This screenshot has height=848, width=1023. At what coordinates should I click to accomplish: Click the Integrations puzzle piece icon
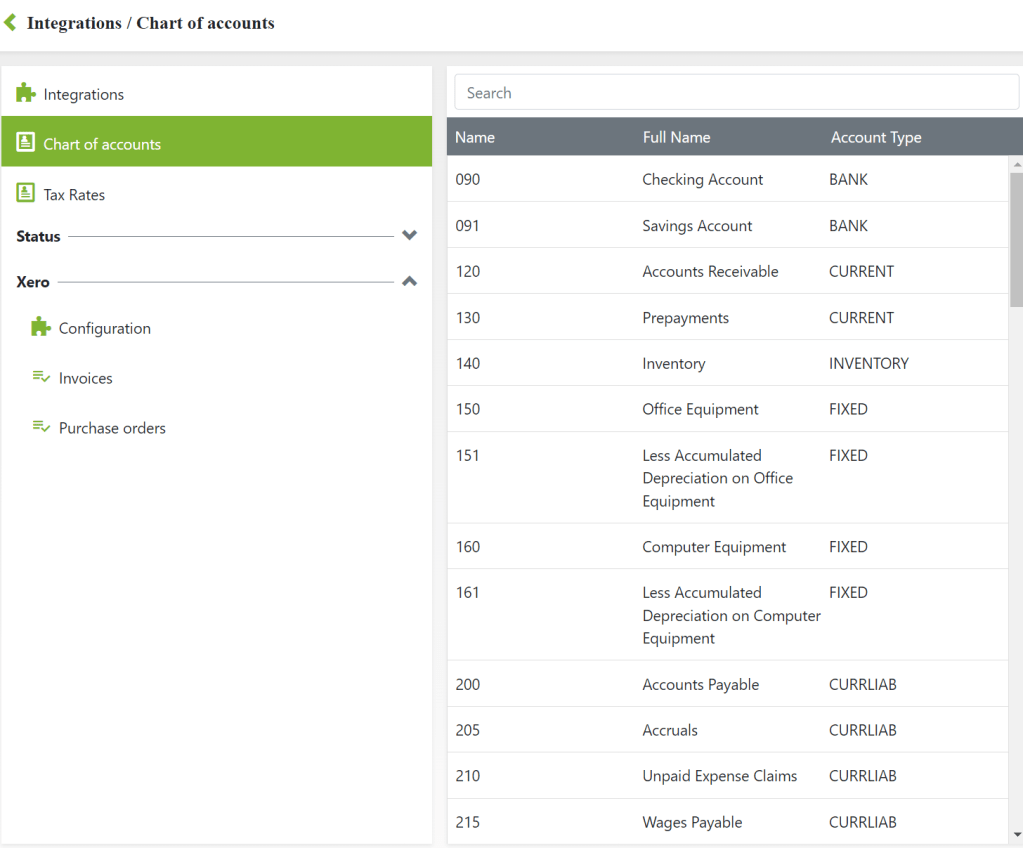(26, 93)
